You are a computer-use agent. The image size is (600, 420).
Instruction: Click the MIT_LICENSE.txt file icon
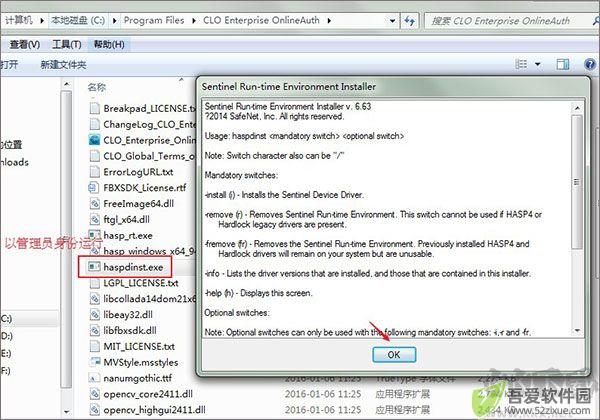pyautogui.click(x=94, y=347)
